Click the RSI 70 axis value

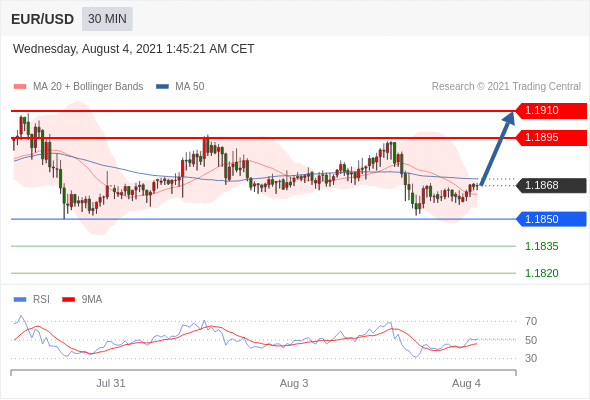(531, 321)
